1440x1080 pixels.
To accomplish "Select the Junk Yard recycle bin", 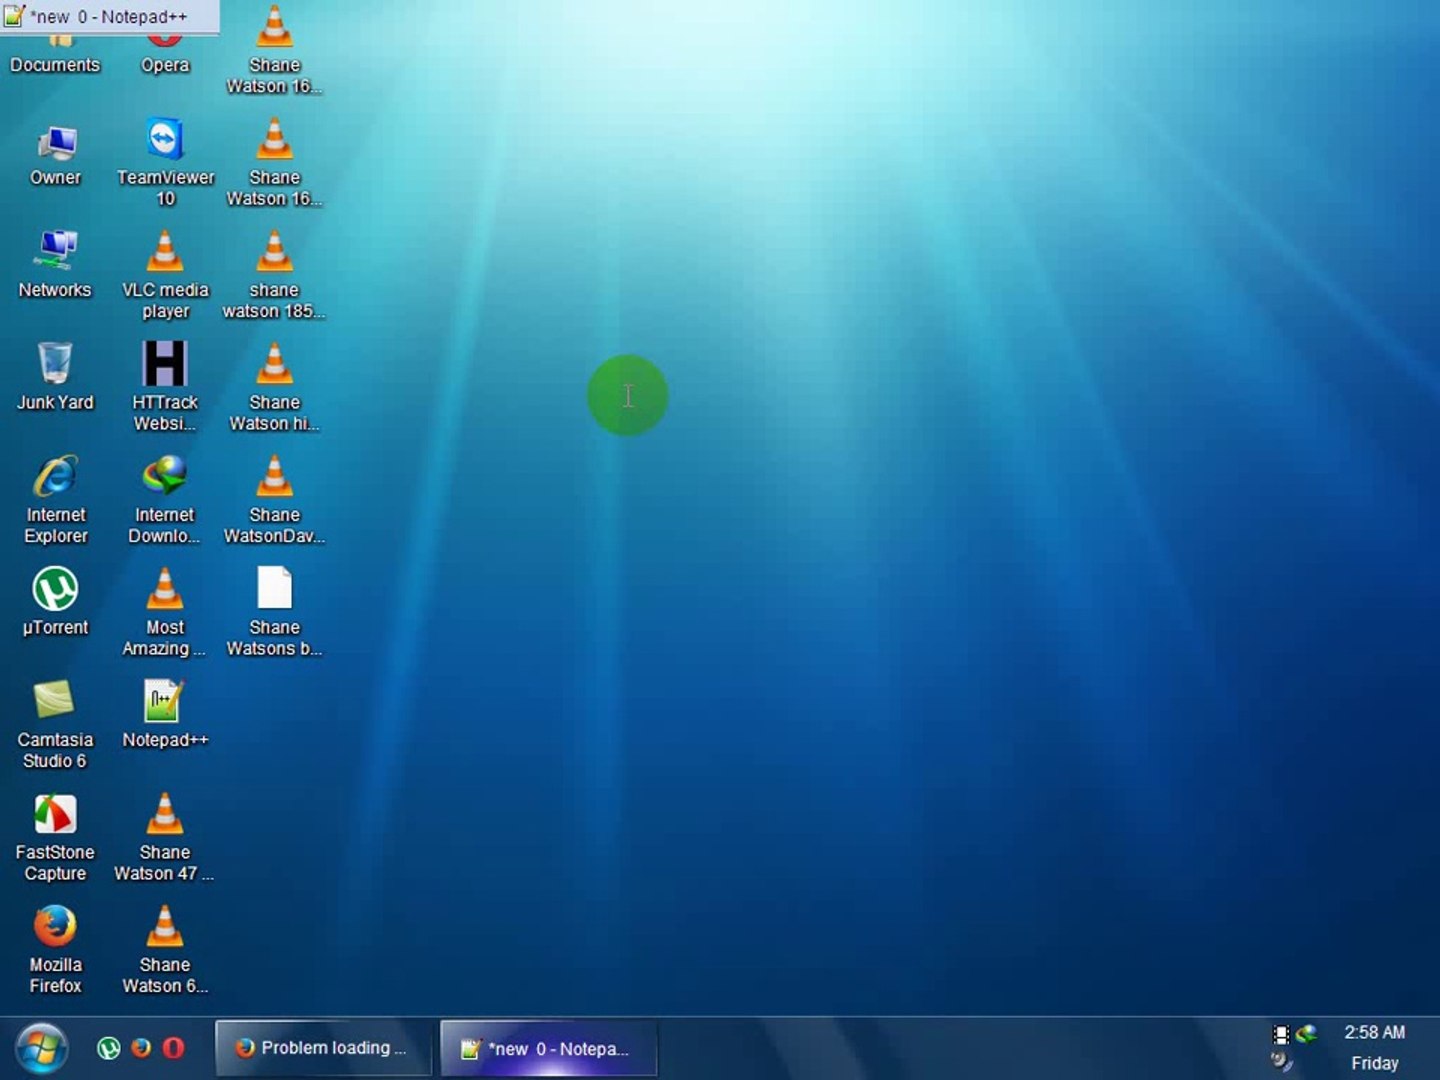I will point(55,376).
